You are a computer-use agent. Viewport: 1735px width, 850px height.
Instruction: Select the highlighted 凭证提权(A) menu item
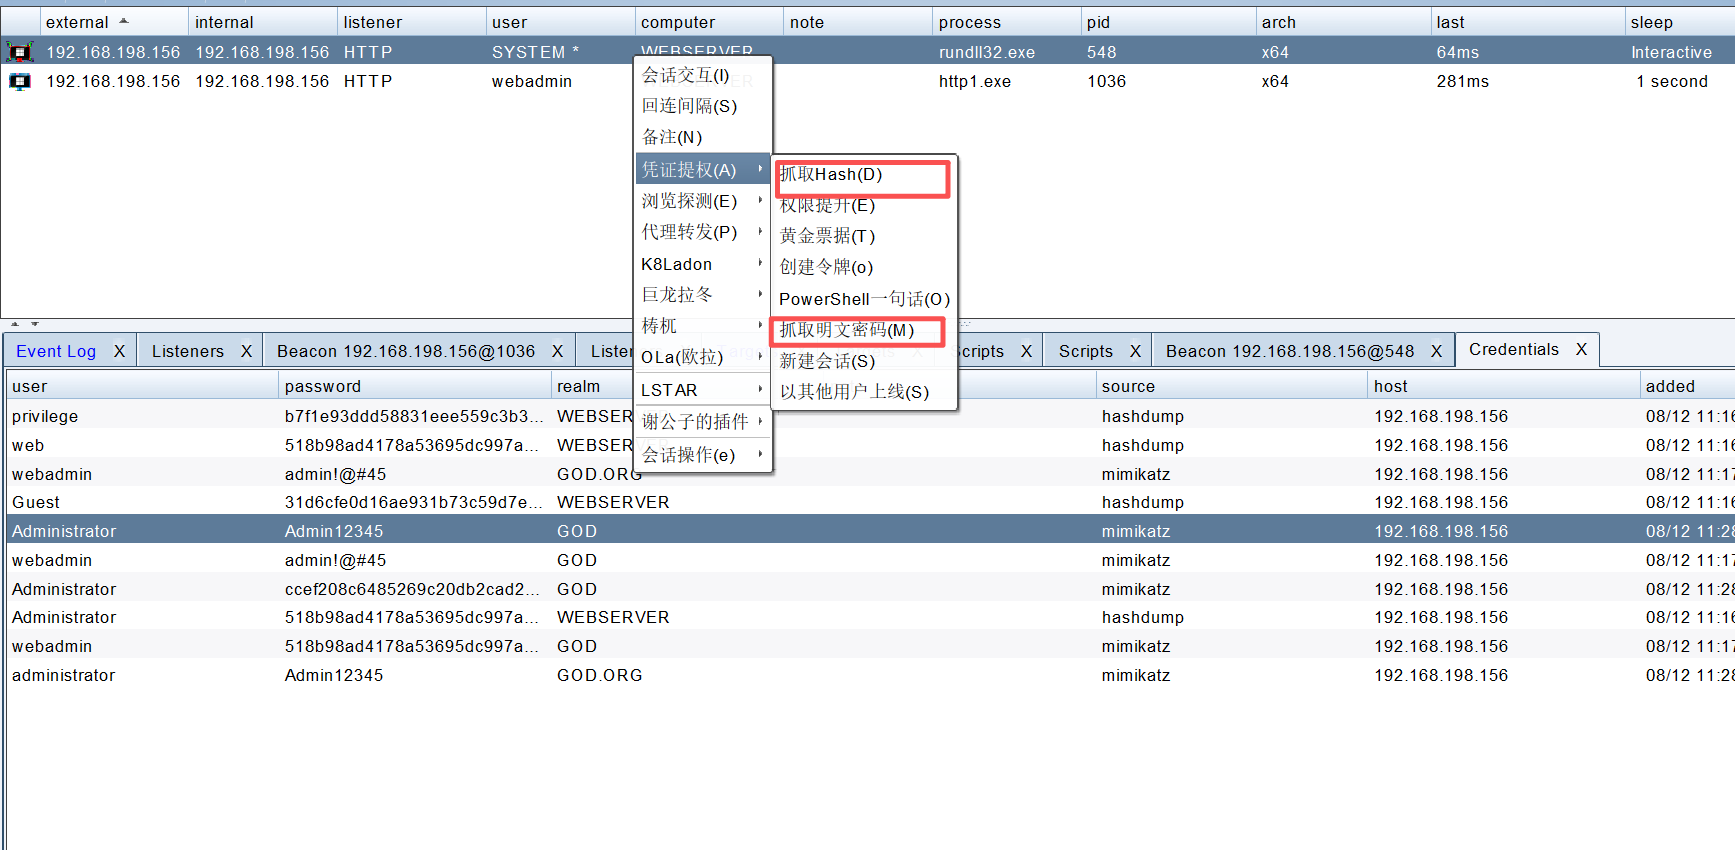click(x=704, y=170)
